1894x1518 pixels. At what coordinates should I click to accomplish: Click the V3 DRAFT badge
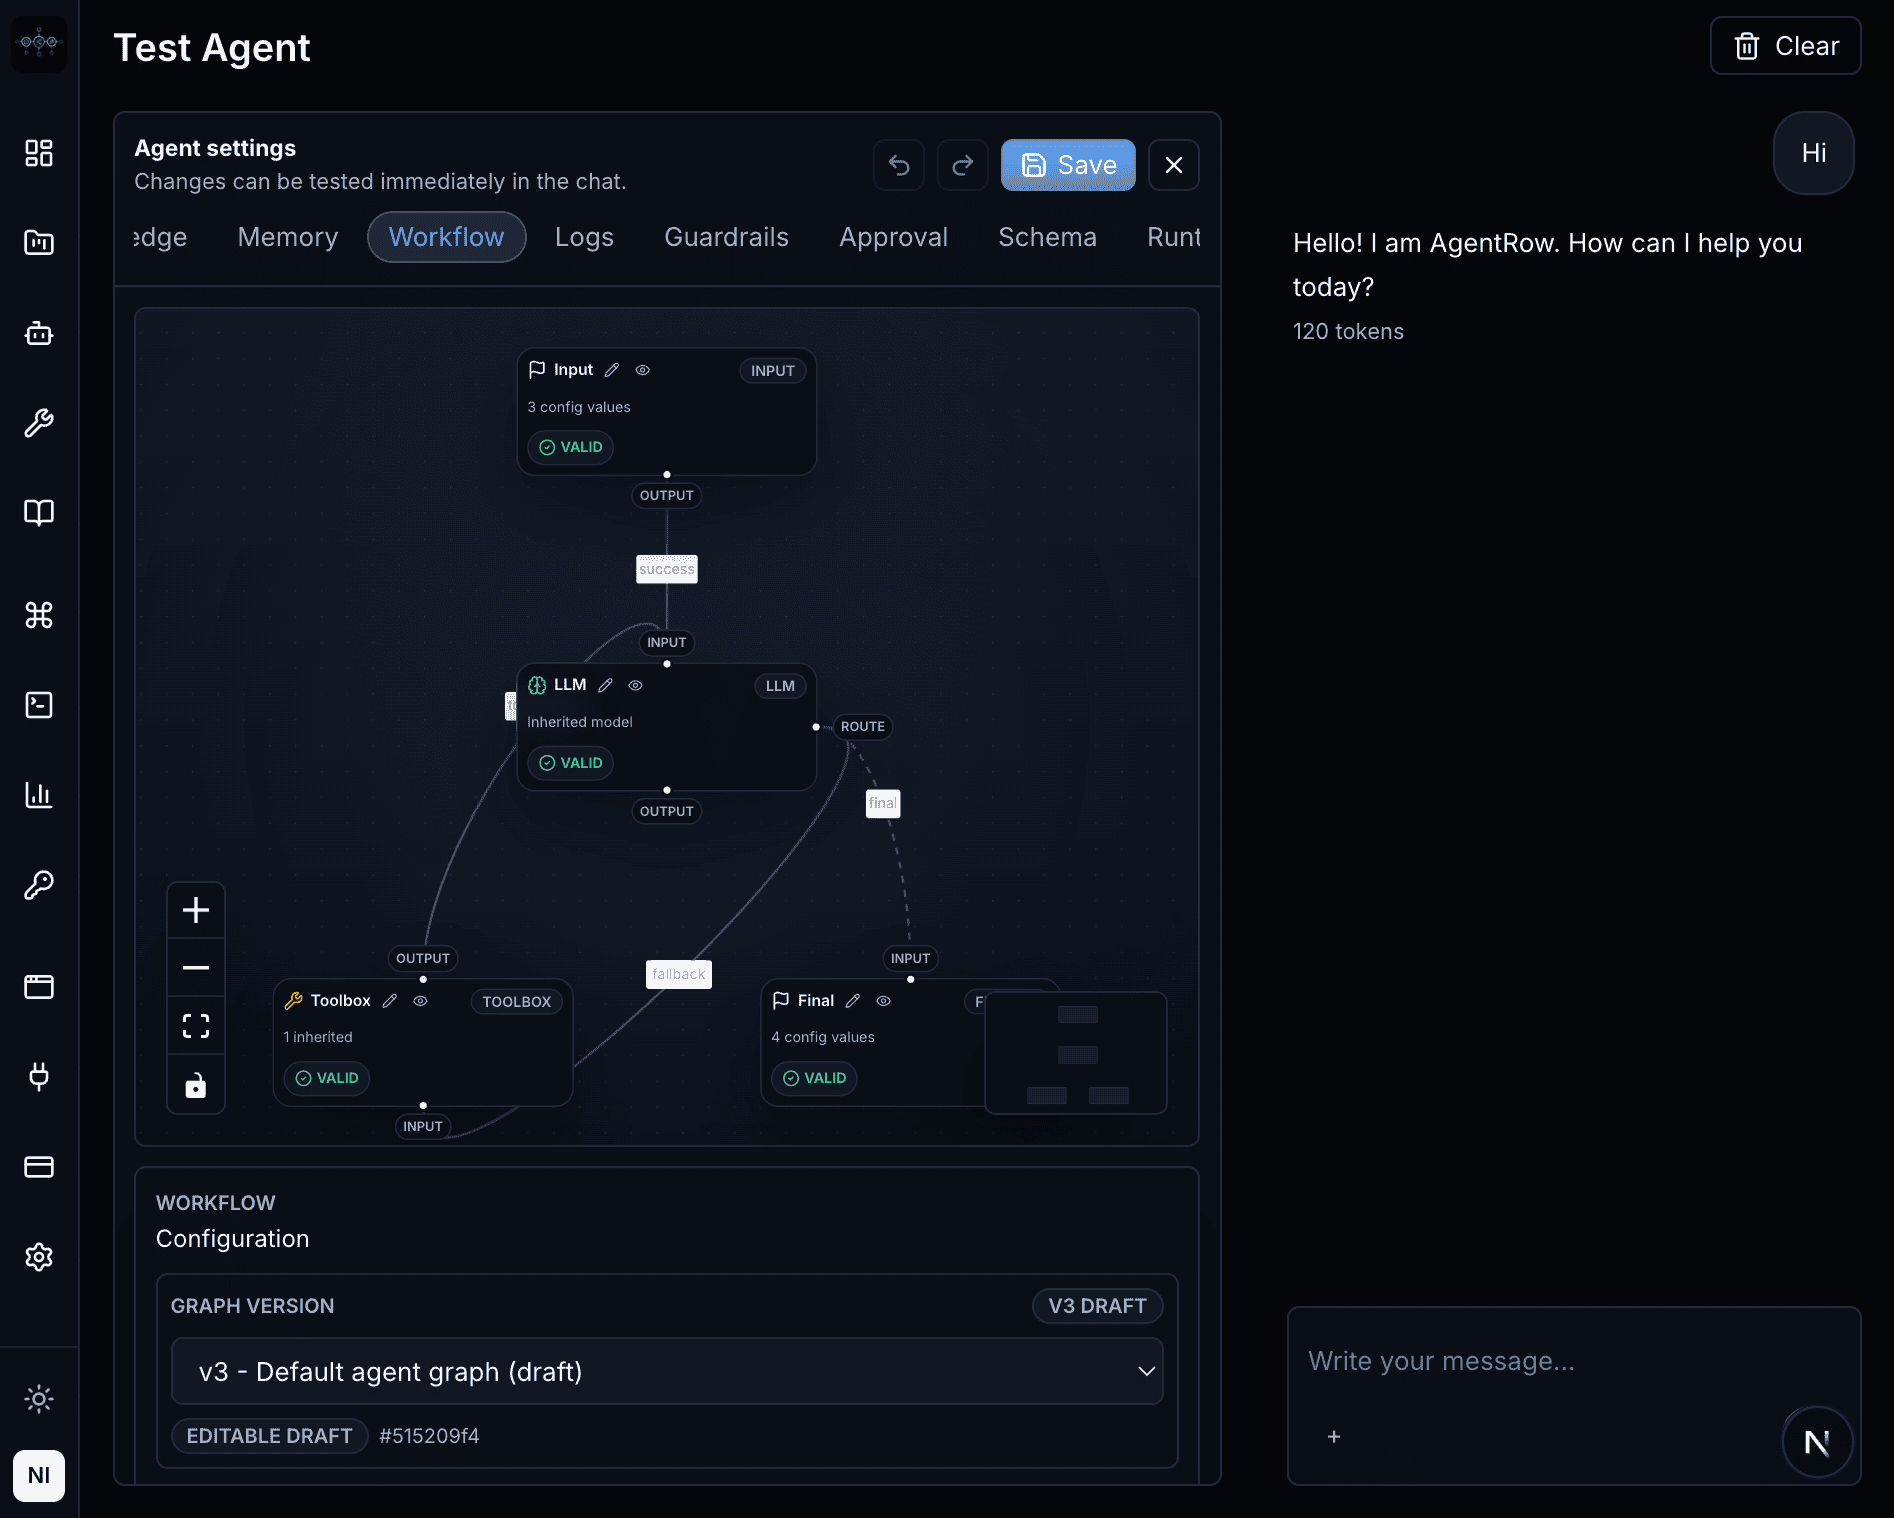pyautogui.click(x=1097, y=1306)
